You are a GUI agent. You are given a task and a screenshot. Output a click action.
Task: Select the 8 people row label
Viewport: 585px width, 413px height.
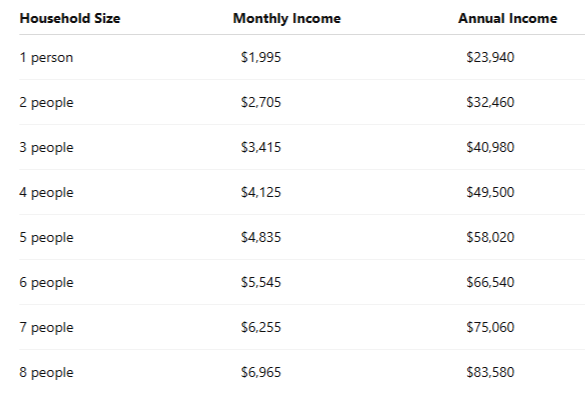click(46, 372)
